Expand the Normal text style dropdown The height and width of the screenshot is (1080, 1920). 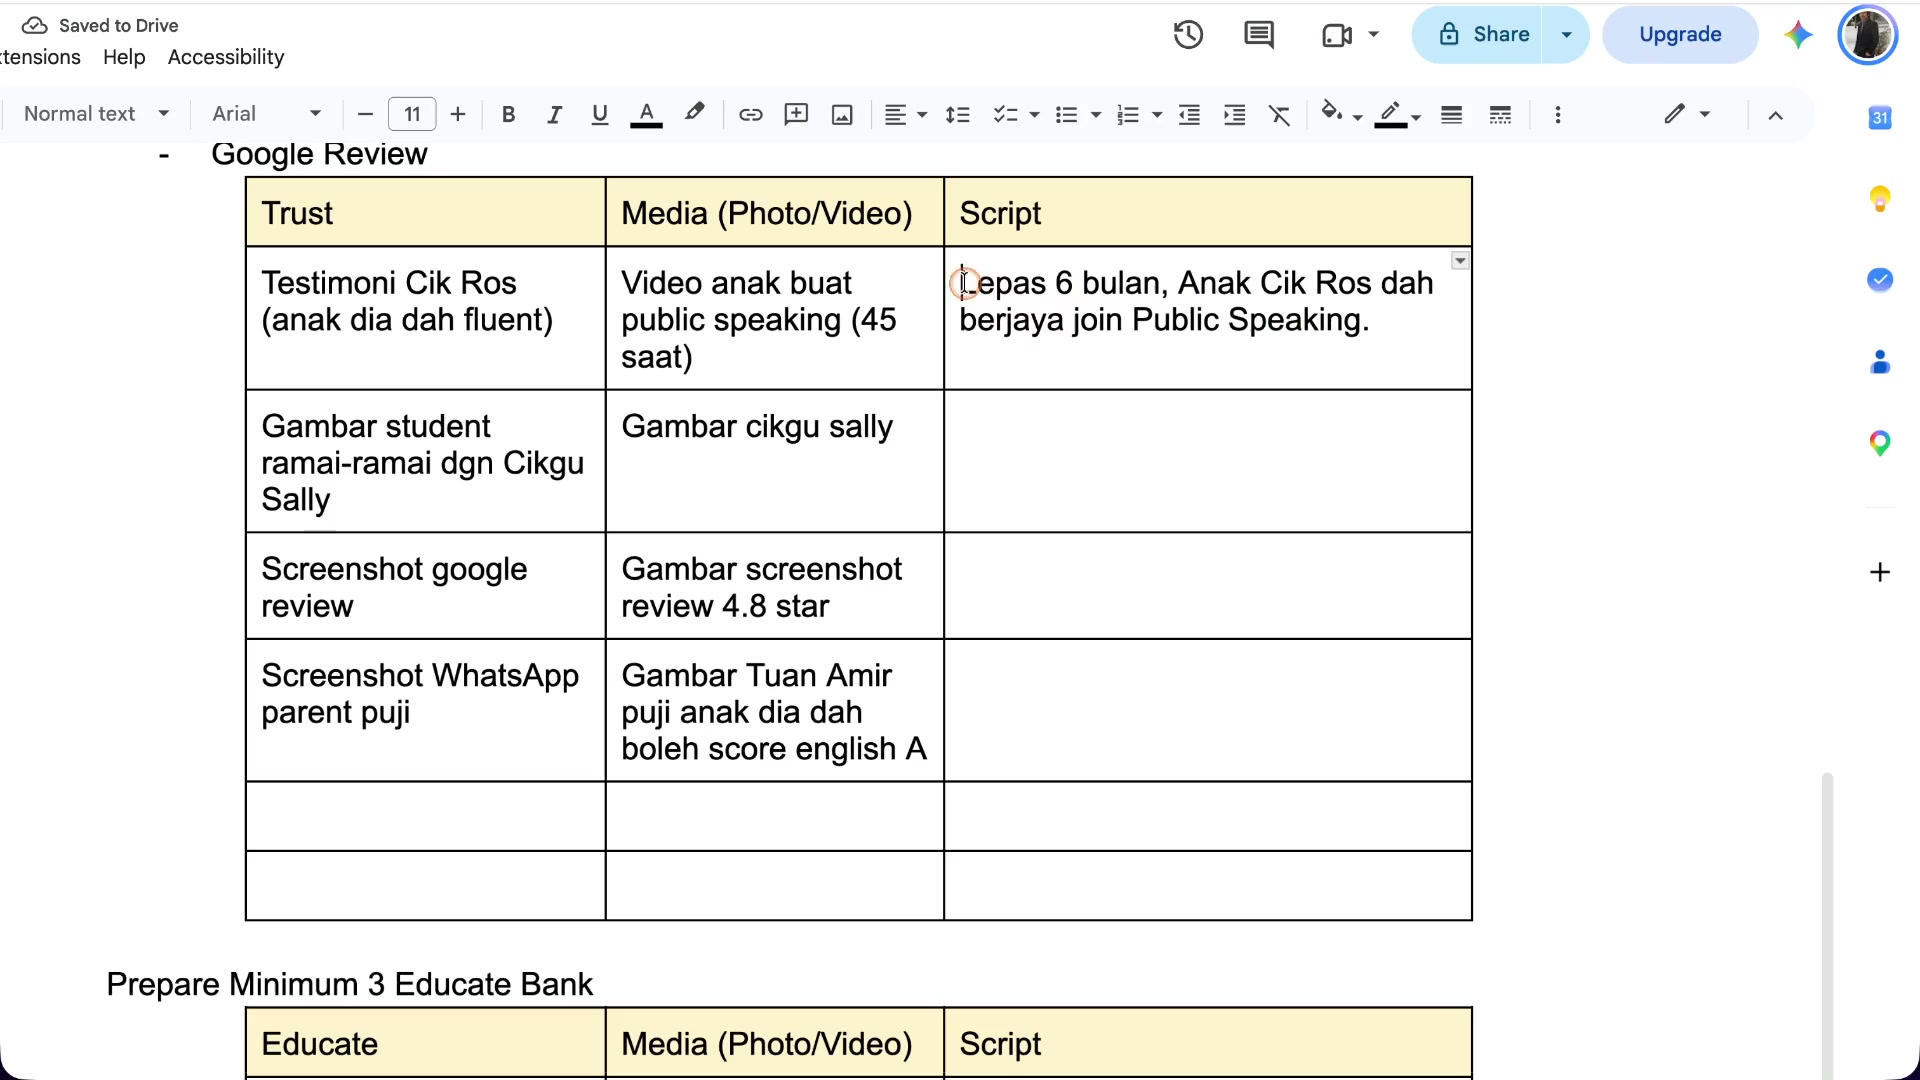(x=96, y=114)
